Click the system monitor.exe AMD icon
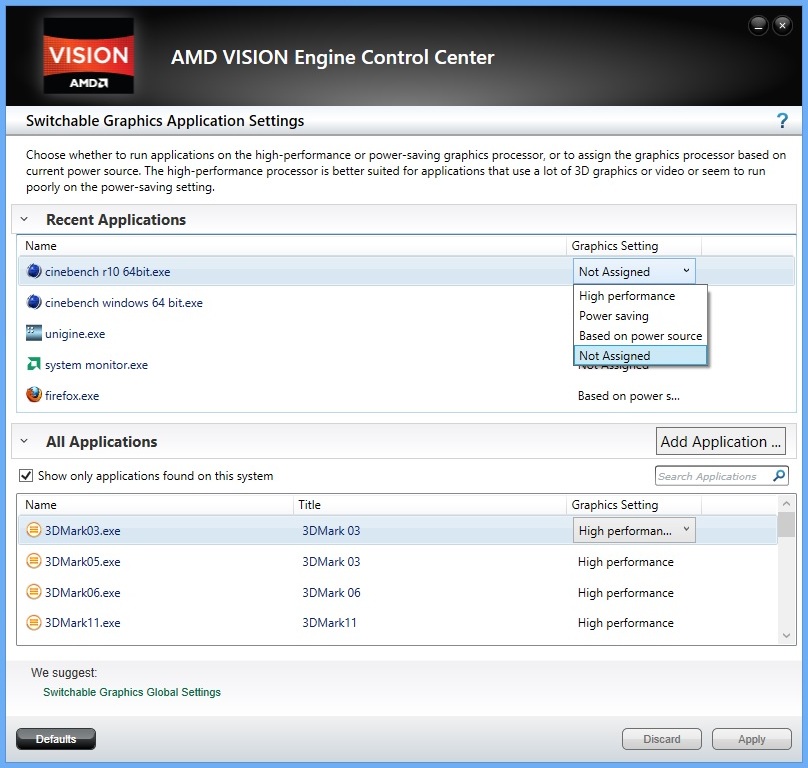Viewport: 808px width, 768px height. pos(33,364)
